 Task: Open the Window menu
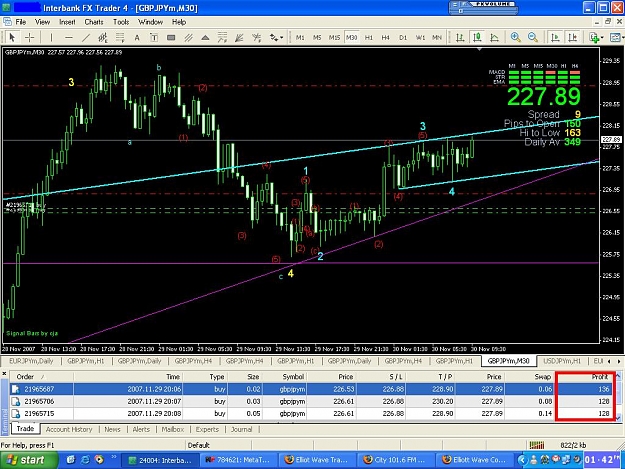coord(150,22)
